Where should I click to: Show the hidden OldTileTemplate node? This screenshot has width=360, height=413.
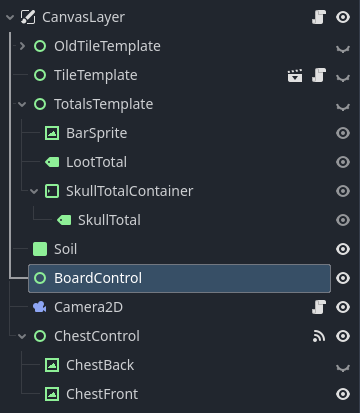(343, 49)
